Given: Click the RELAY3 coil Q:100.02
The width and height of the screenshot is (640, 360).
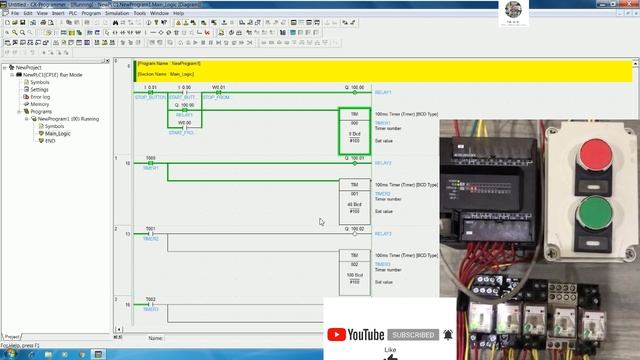Looking at the screenshot, I should click(x=355, y=234).
